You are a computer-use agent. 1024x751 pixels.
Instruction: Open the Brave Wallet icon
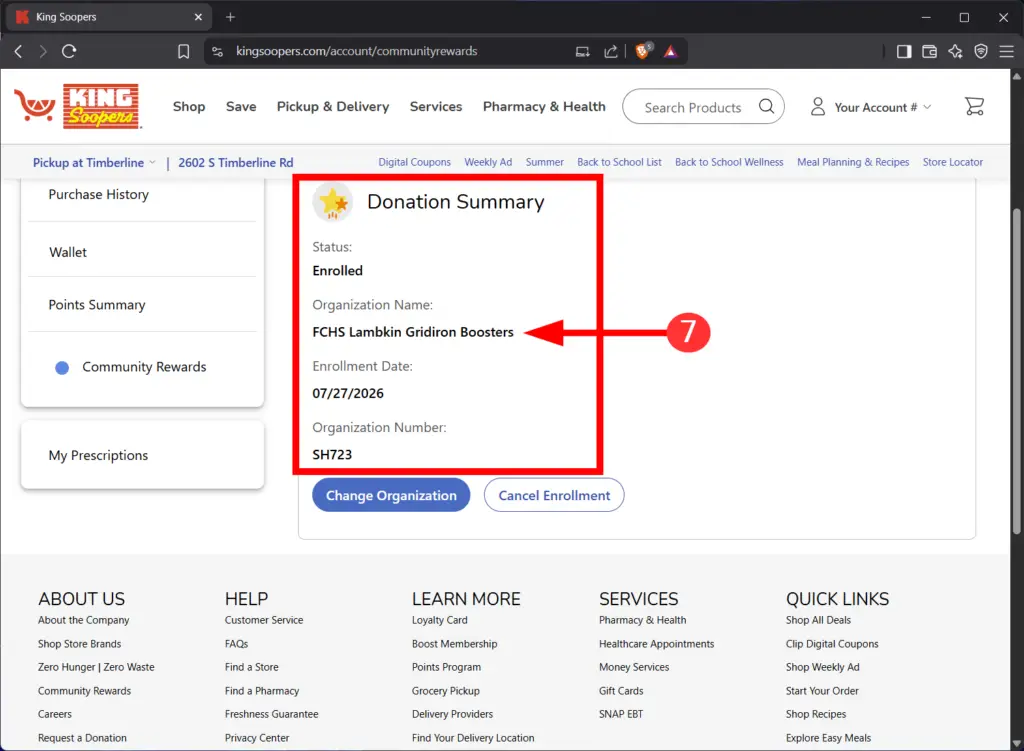coord(929,52)
